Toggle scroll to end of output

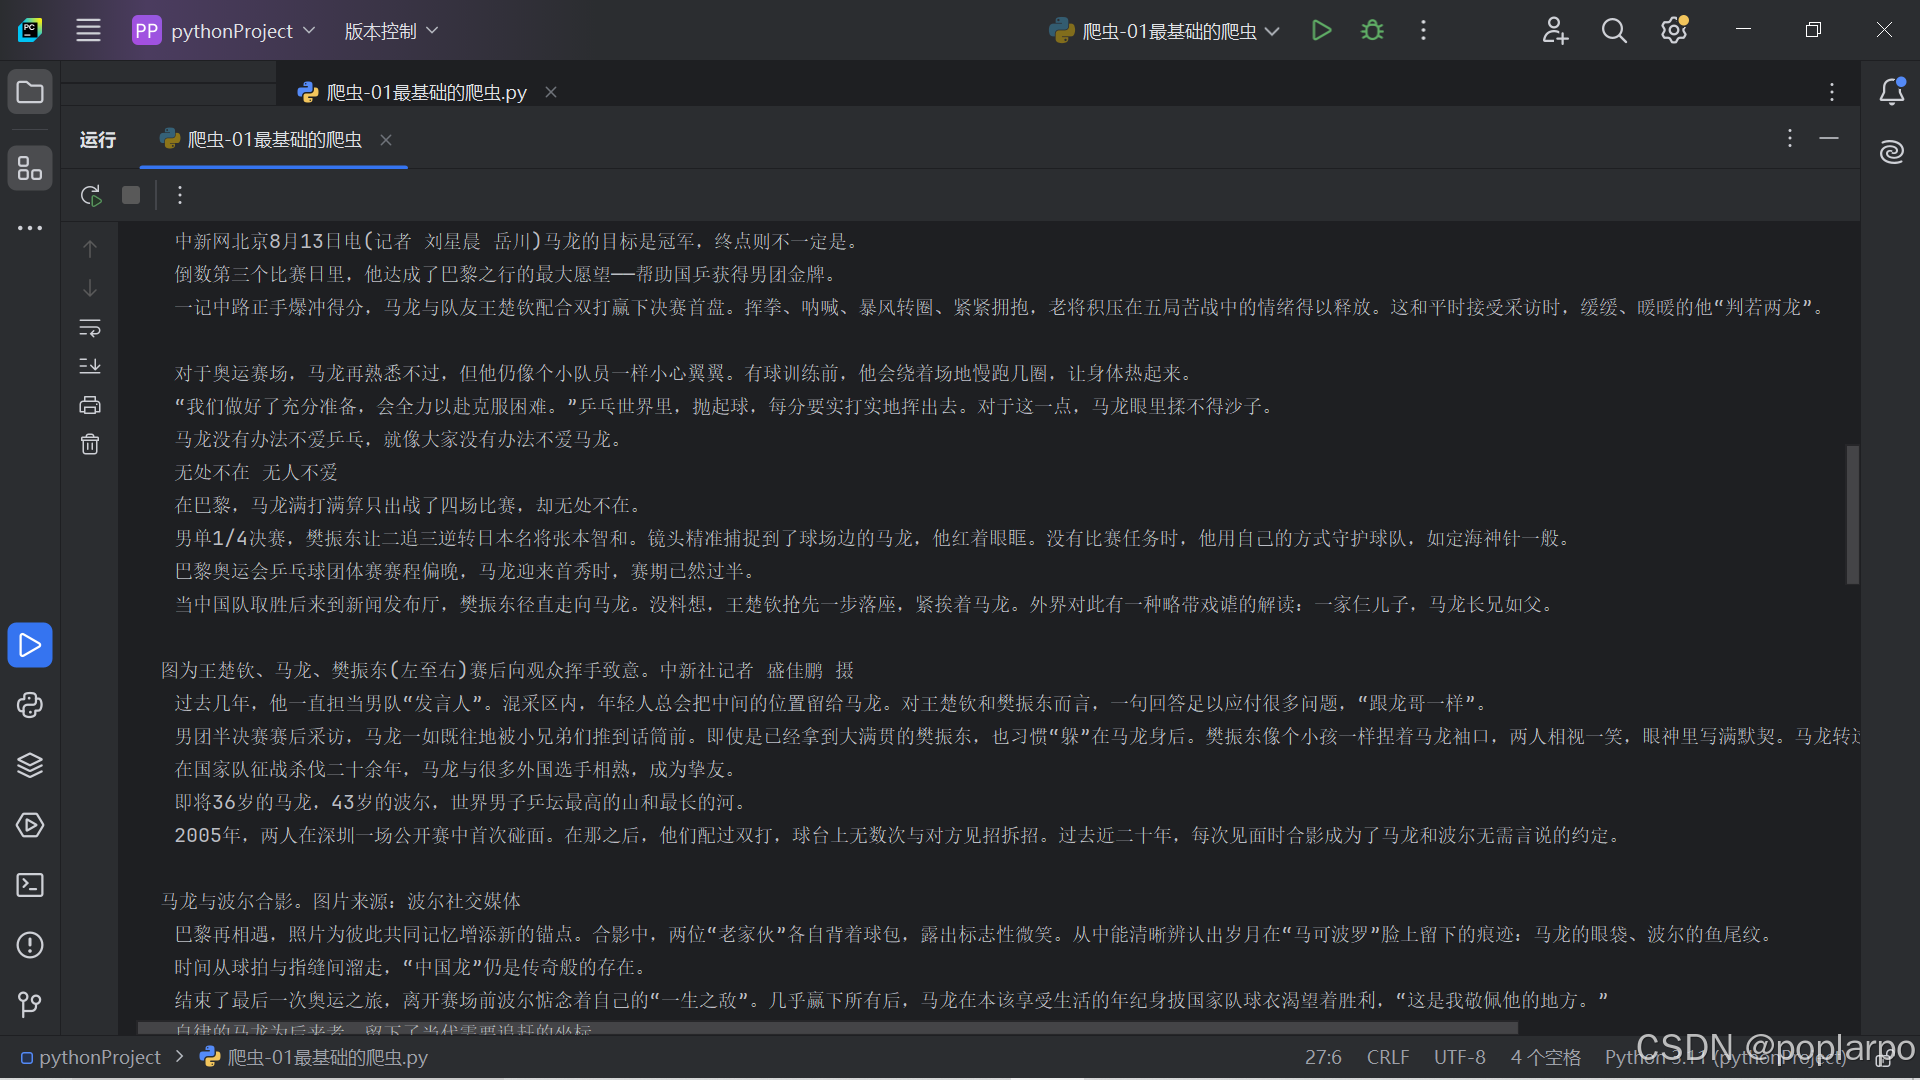90,366
